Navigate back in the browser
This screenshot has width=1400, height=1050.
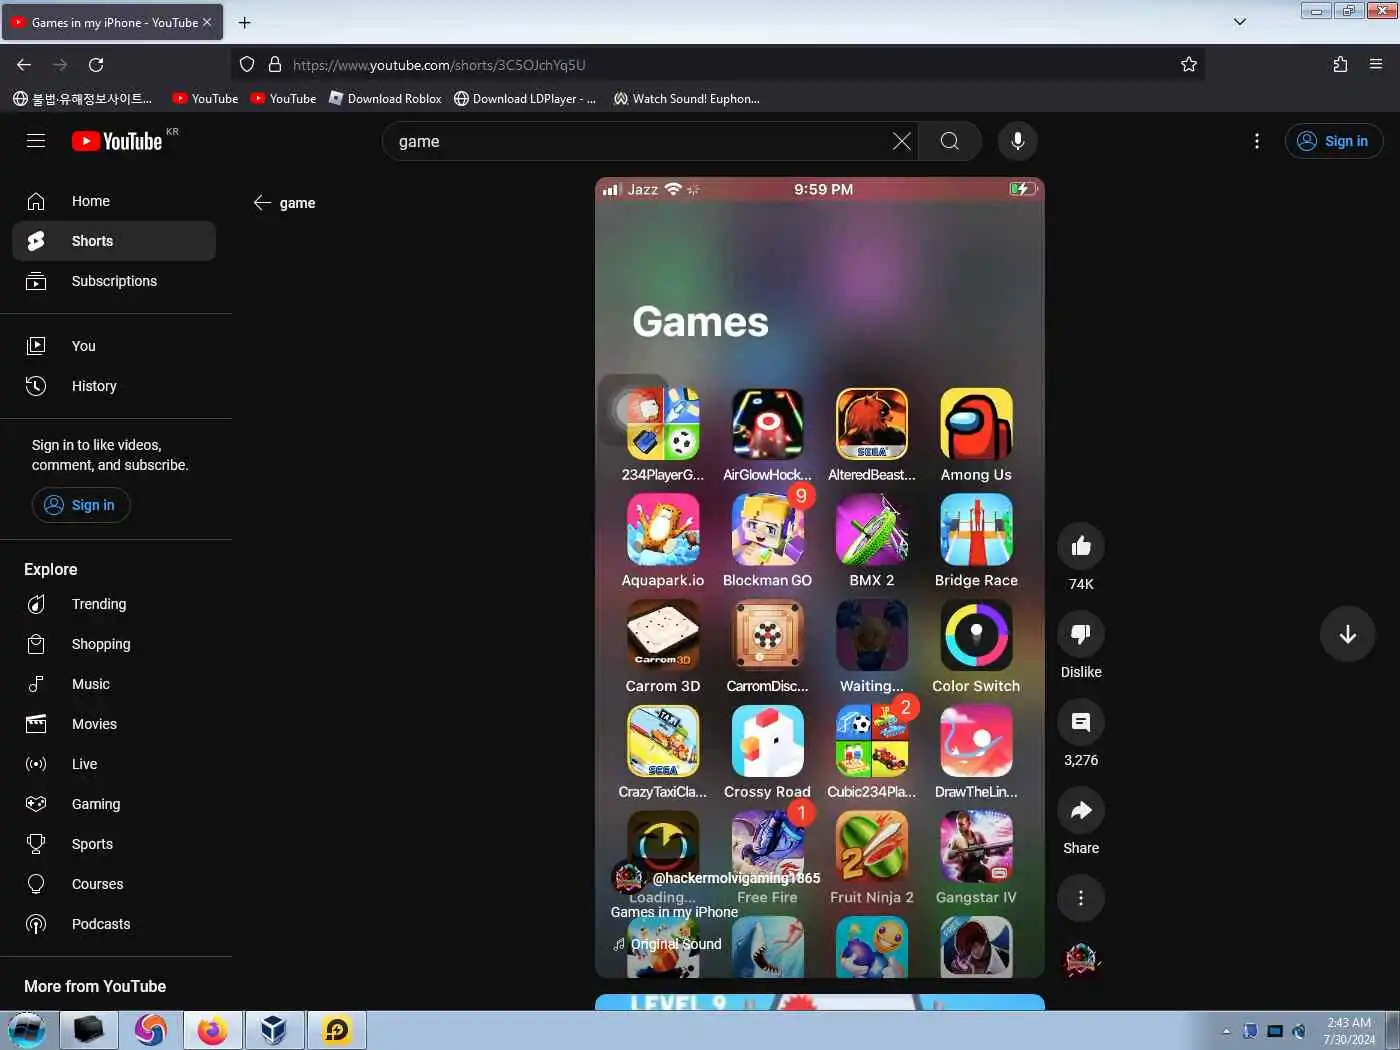(x=24, y=65)
